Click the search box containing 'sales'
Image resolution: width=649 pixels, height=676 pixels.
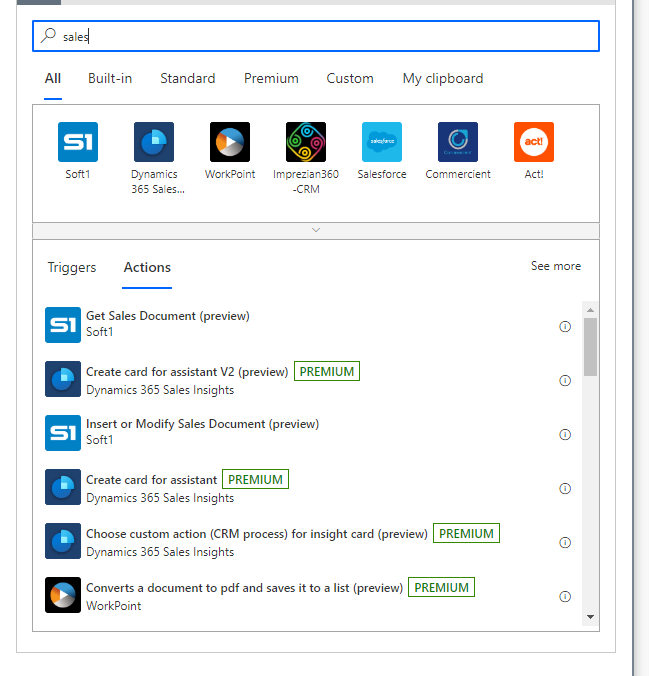pyautogui.click(x=316, y=36)
